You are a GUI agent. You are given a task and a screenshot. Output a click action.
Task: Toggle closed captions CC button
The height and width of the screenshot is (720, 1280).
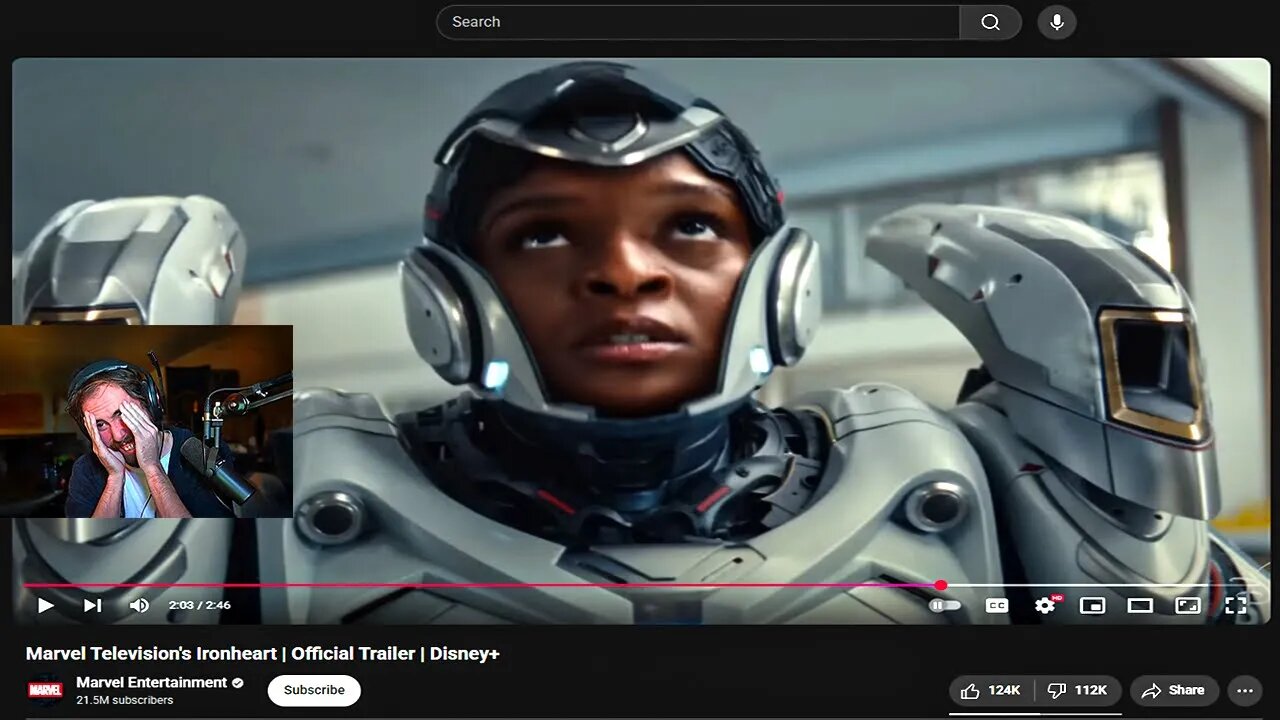pyautogui.click(x=997, y=605)
